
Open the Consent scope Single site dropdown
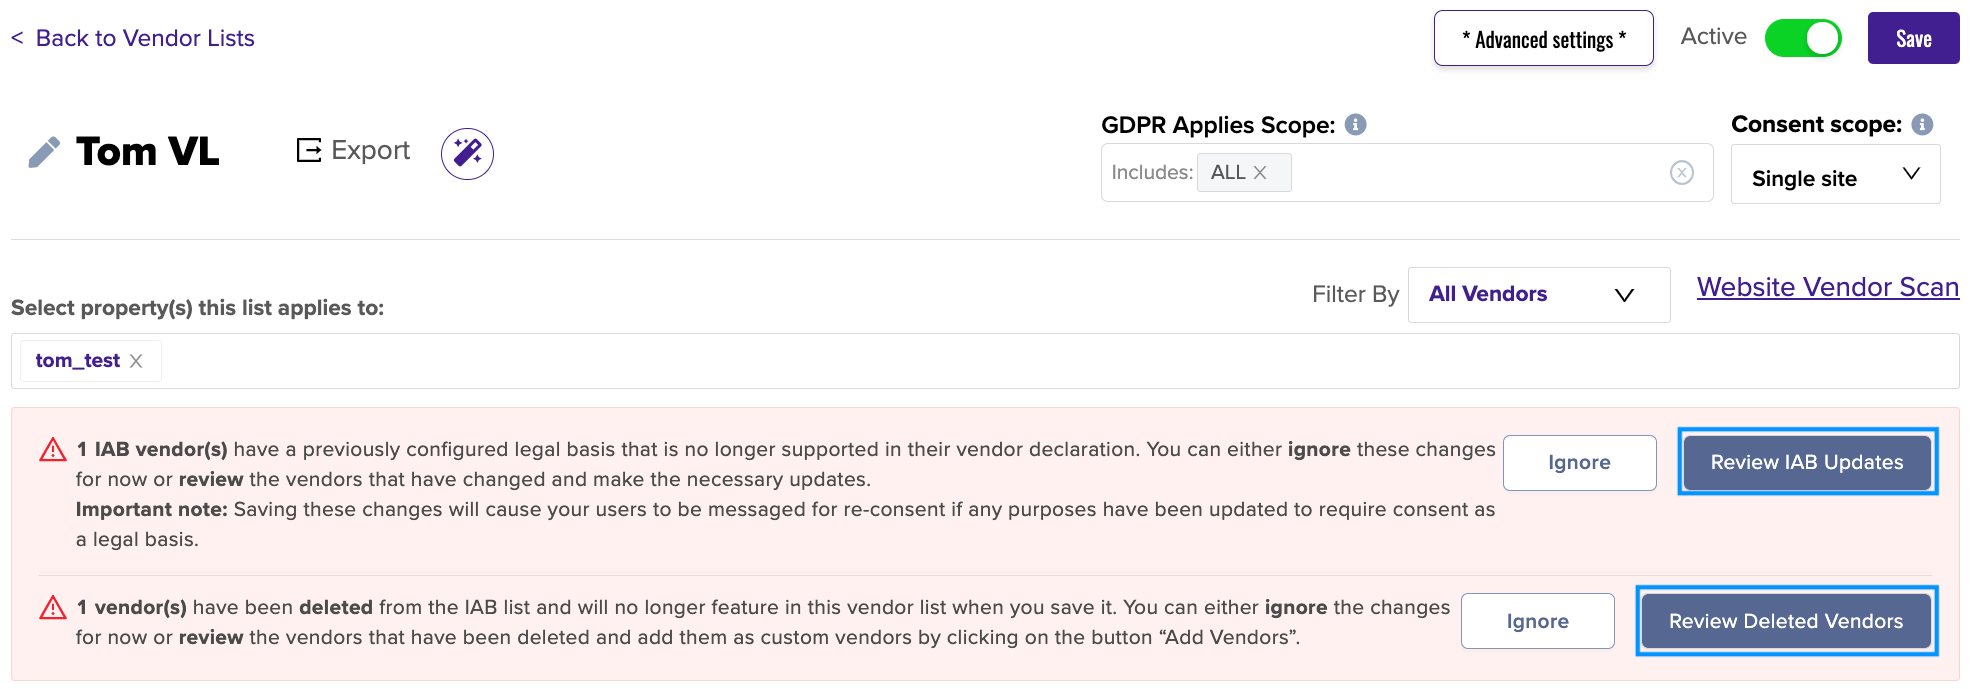click(x=1835, y=174)
